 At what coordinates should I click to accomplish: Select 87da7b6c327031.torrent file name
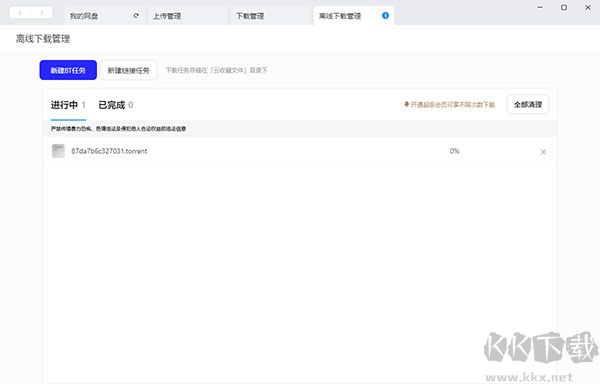(109, 151)
